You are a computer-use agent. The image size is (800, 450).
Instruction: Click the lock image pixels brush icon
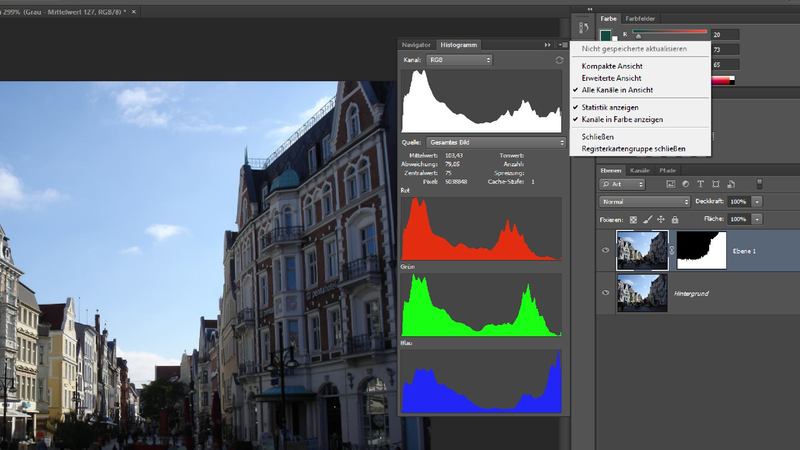[x=647, y=218]
